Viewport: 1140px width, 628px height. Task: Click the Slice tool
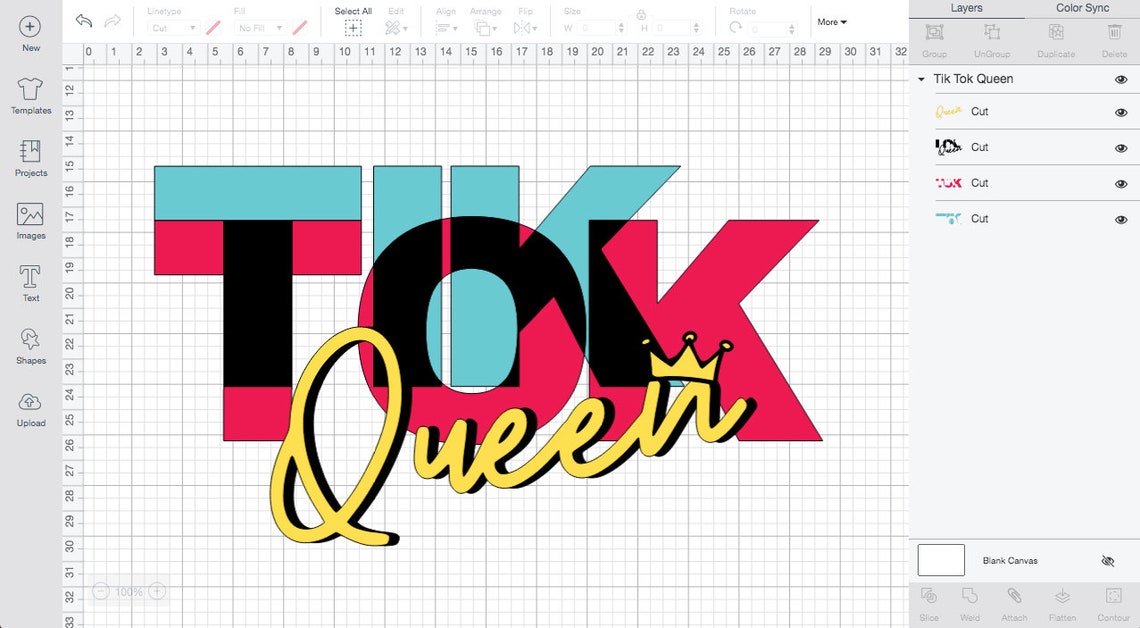[x=928, y=596]
